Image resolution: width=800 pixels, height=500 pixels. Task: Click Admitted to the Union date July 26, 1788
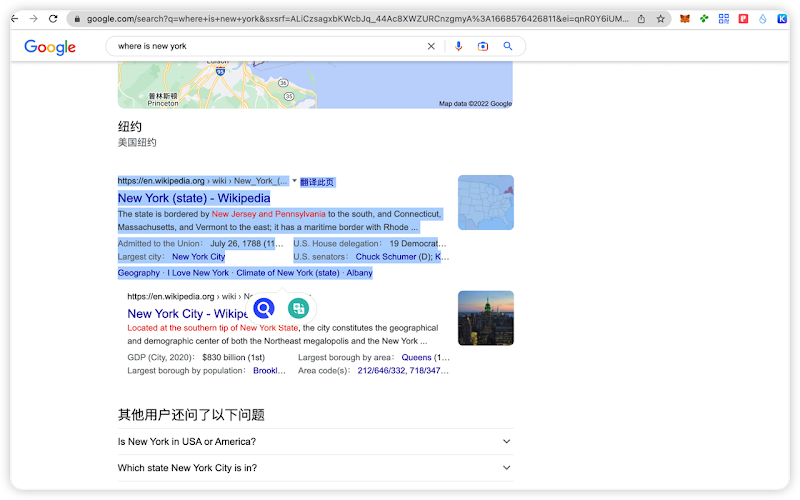tap(246, 243)
